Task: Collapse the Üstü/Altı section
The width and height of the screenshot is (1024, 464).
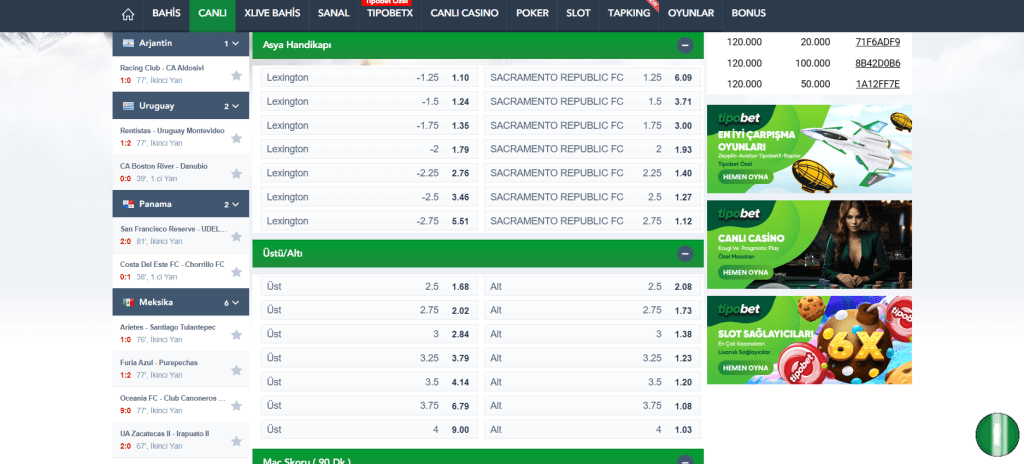Action: 685,254
